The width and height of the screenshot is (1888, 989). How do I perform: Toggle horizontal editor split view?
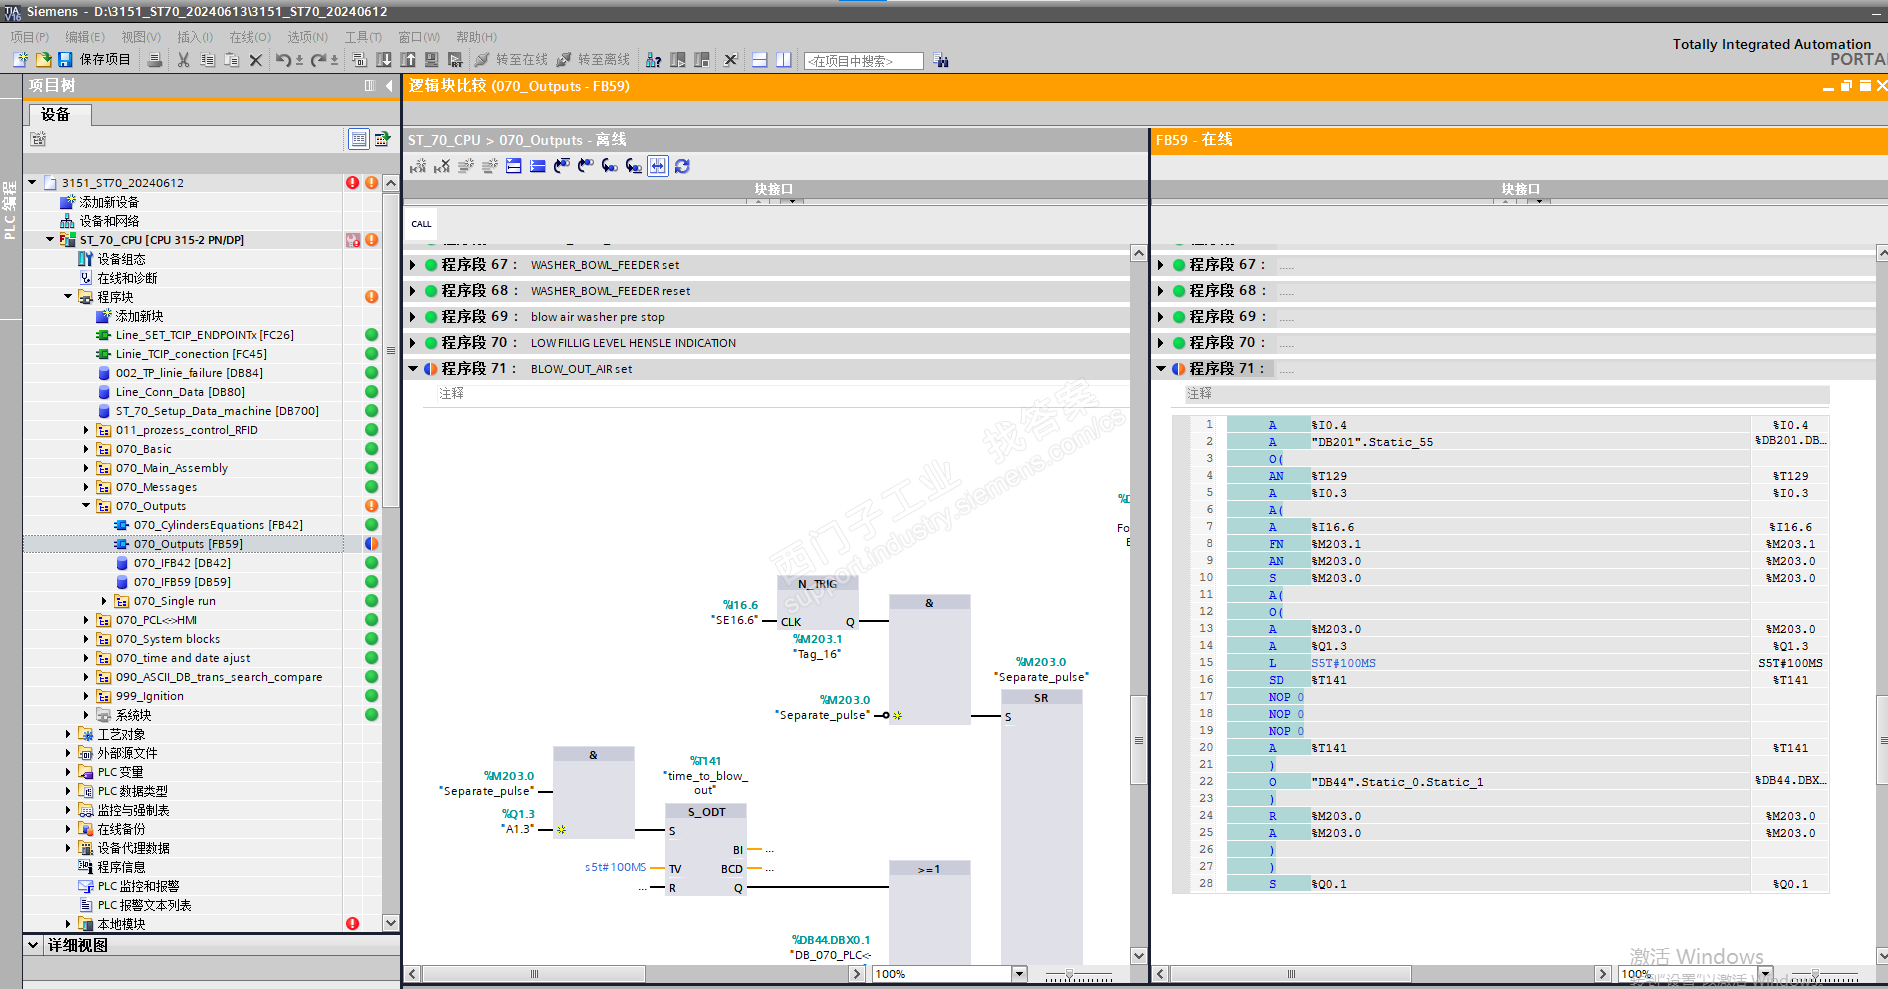[x=760, y=60]
